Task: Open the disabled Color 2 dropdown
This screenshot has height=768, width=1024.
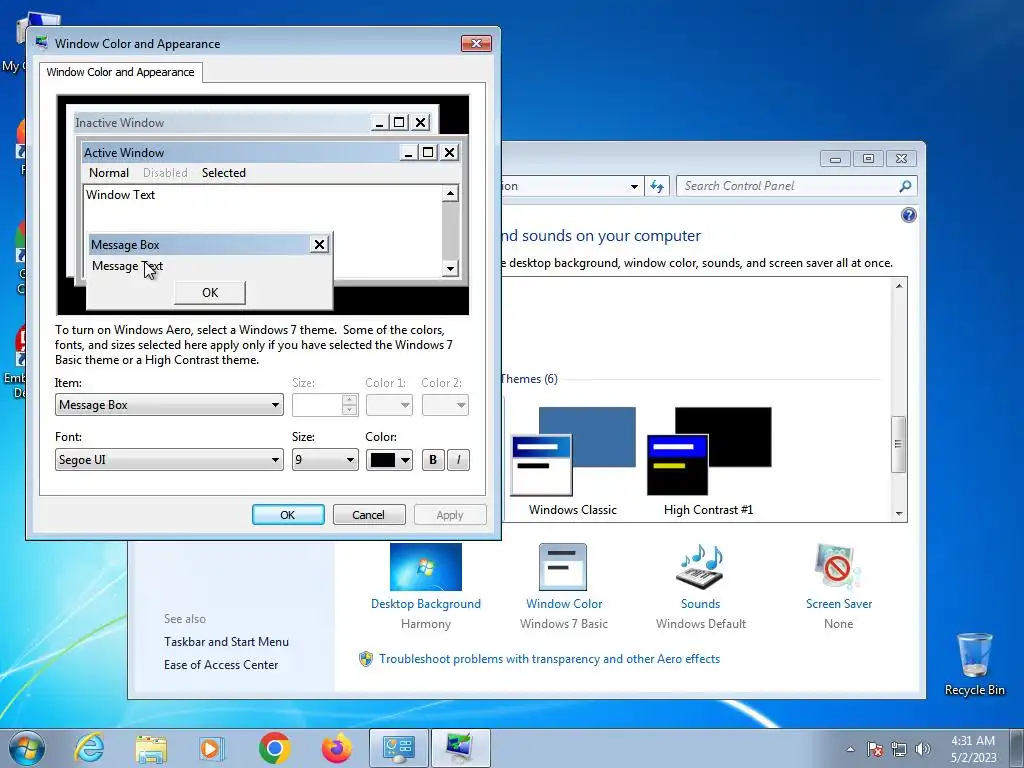Action: click(x=445, y=405)
